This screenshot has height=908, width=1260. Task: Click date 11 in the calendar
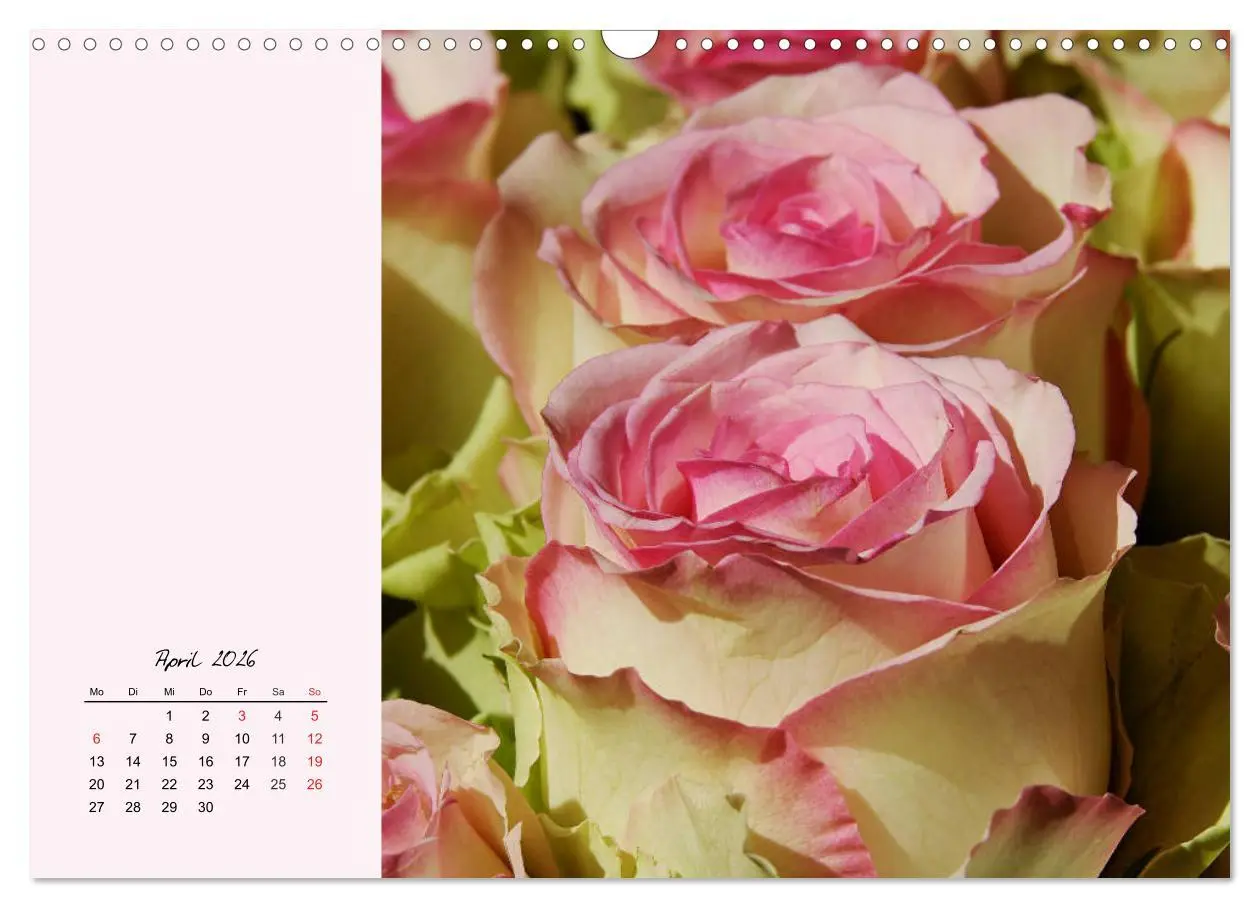(x=278, y=739)
